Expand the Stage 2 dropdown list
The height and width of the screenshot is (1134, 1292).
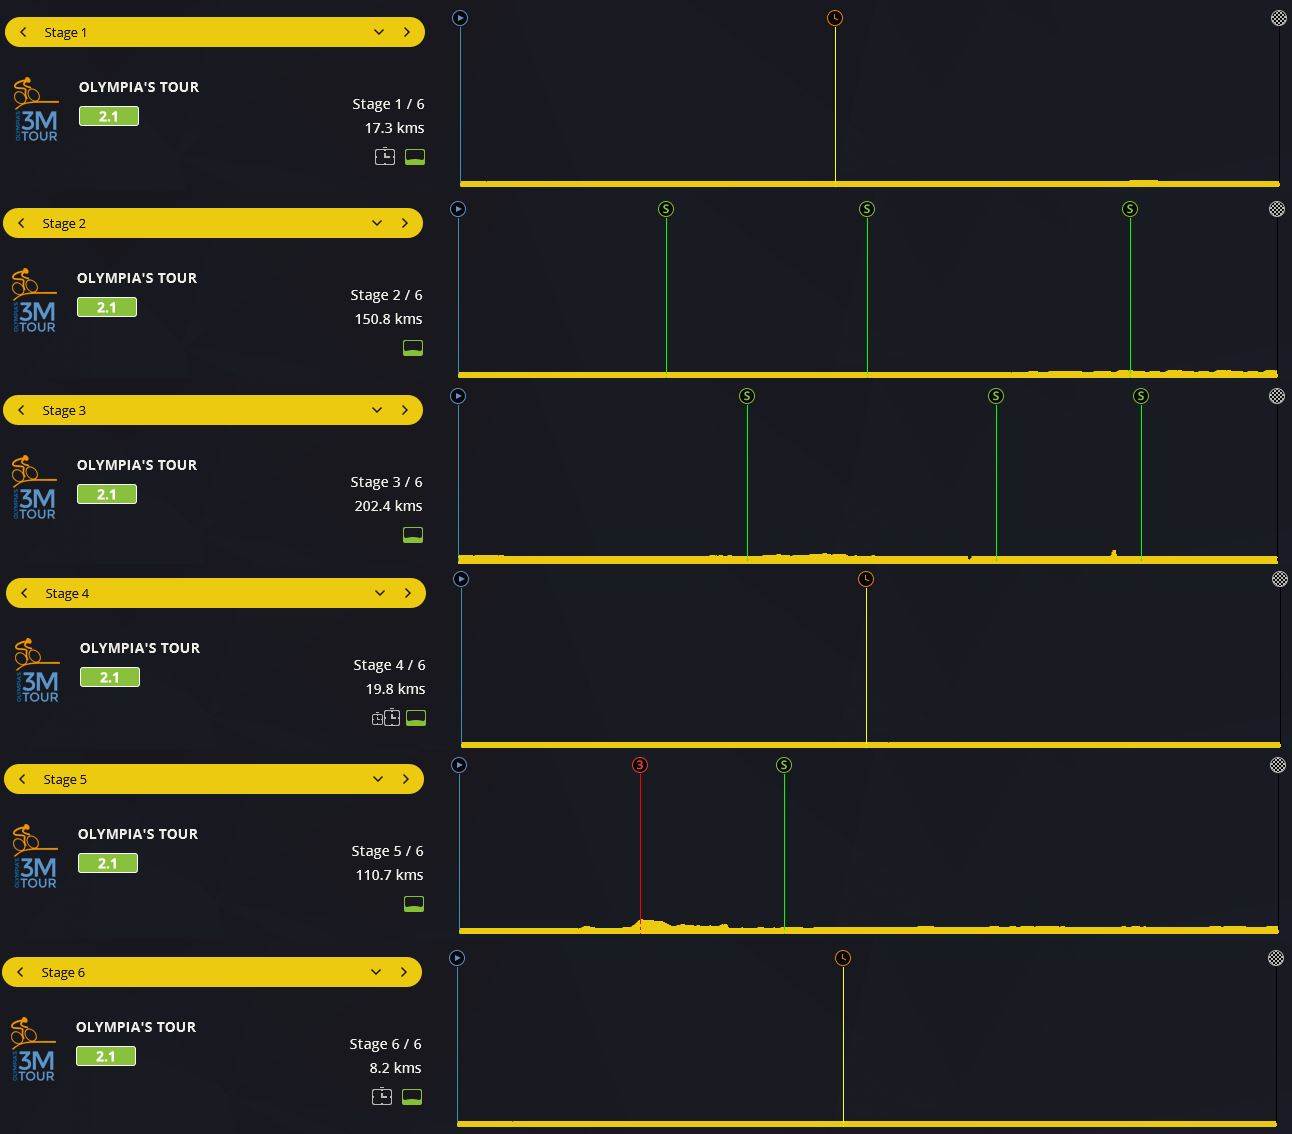point(377,223)
